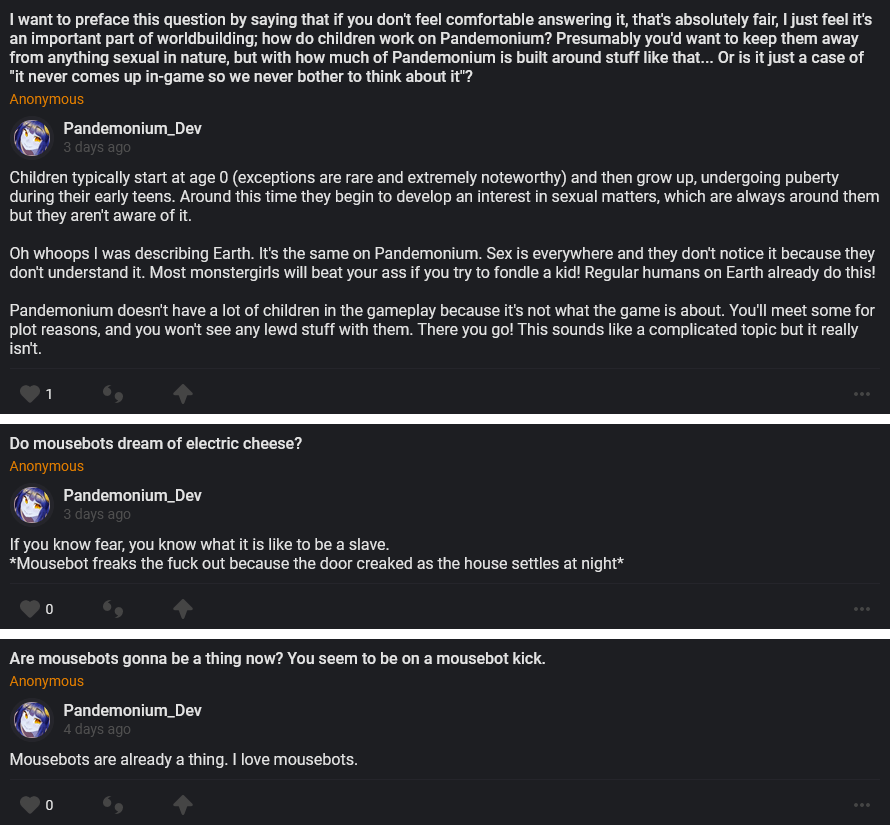Like the electric cheese answer with heart
This screenshot has width=890, height=825.
pyautogui.click(x=30, y=608)
